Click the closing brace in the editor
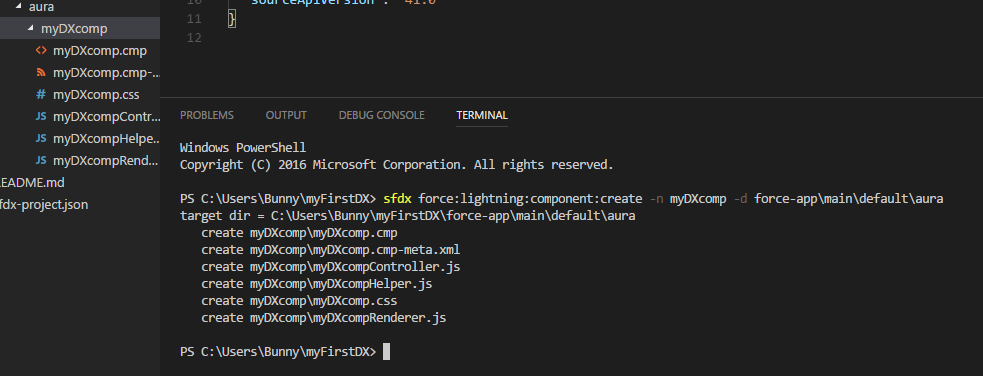The width and height of the screenshot is (983, 376). [x=232, y=19]
